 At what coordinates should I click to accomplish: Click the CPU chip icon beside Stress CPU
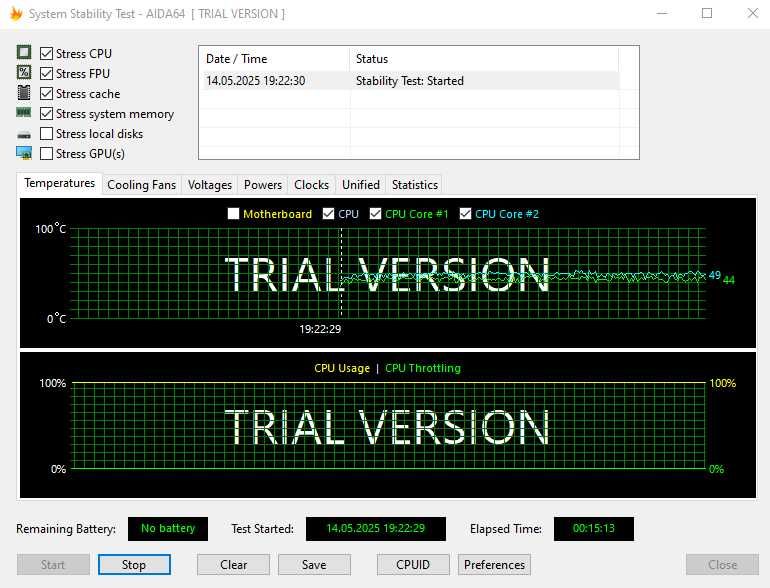[x=24, y=53]
